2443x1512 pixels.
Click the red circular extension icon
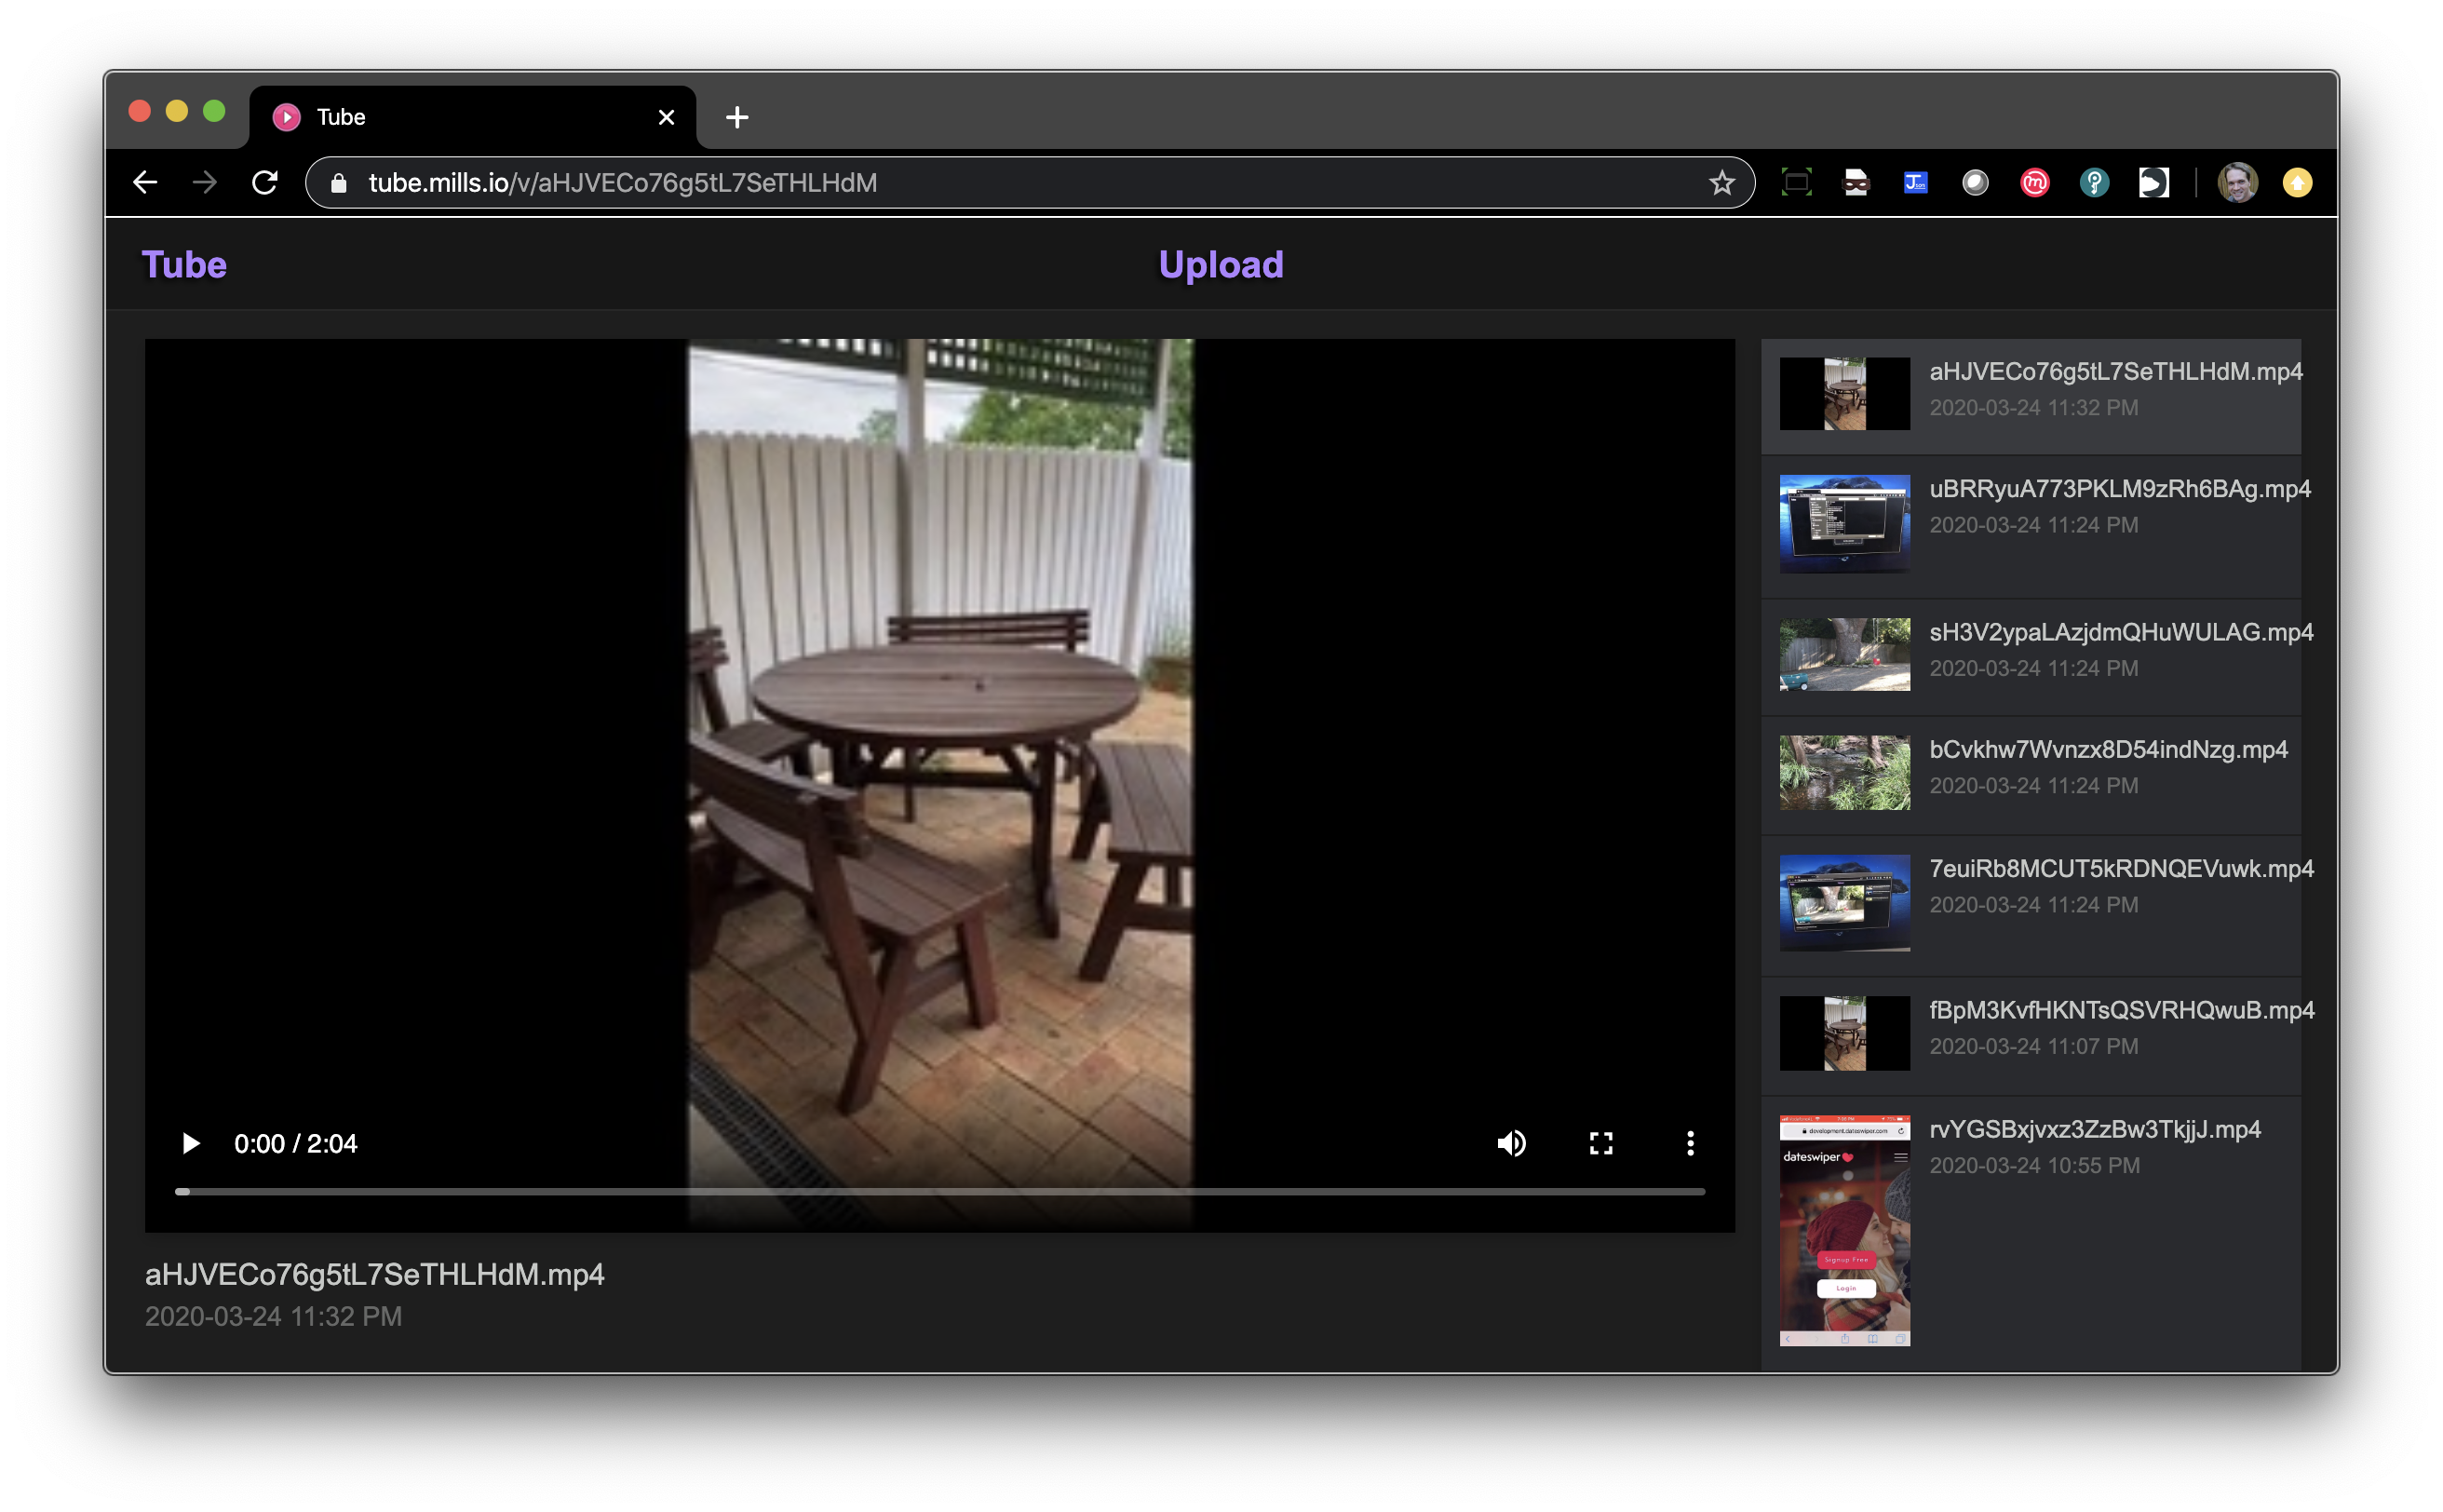(x=2034, y=183)
